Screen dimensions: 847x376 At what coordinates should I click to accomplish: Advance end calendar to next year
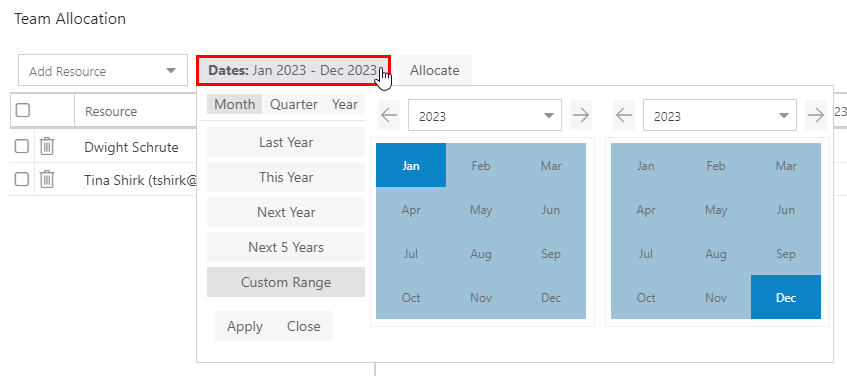point(816,115)
